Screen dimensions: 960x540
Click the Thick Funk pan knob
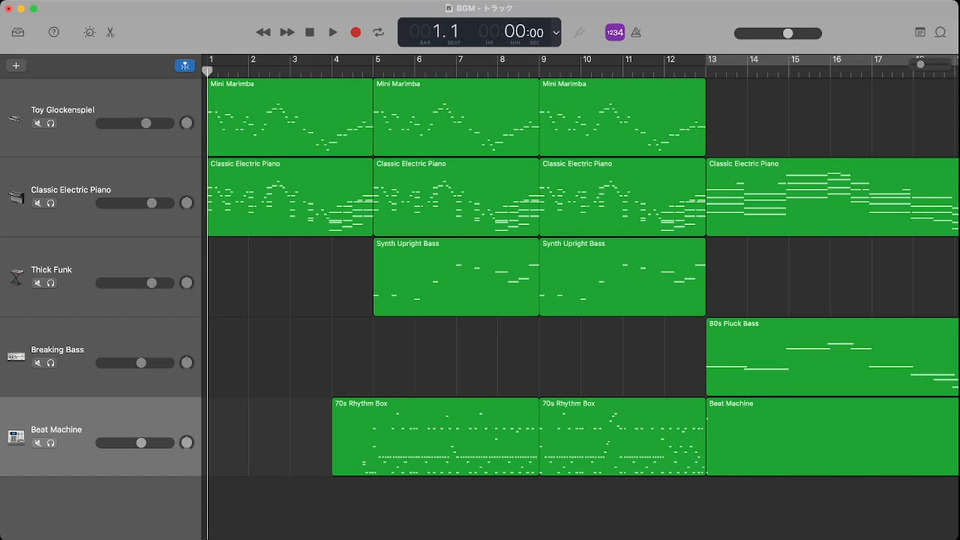(x=187, y=283)
